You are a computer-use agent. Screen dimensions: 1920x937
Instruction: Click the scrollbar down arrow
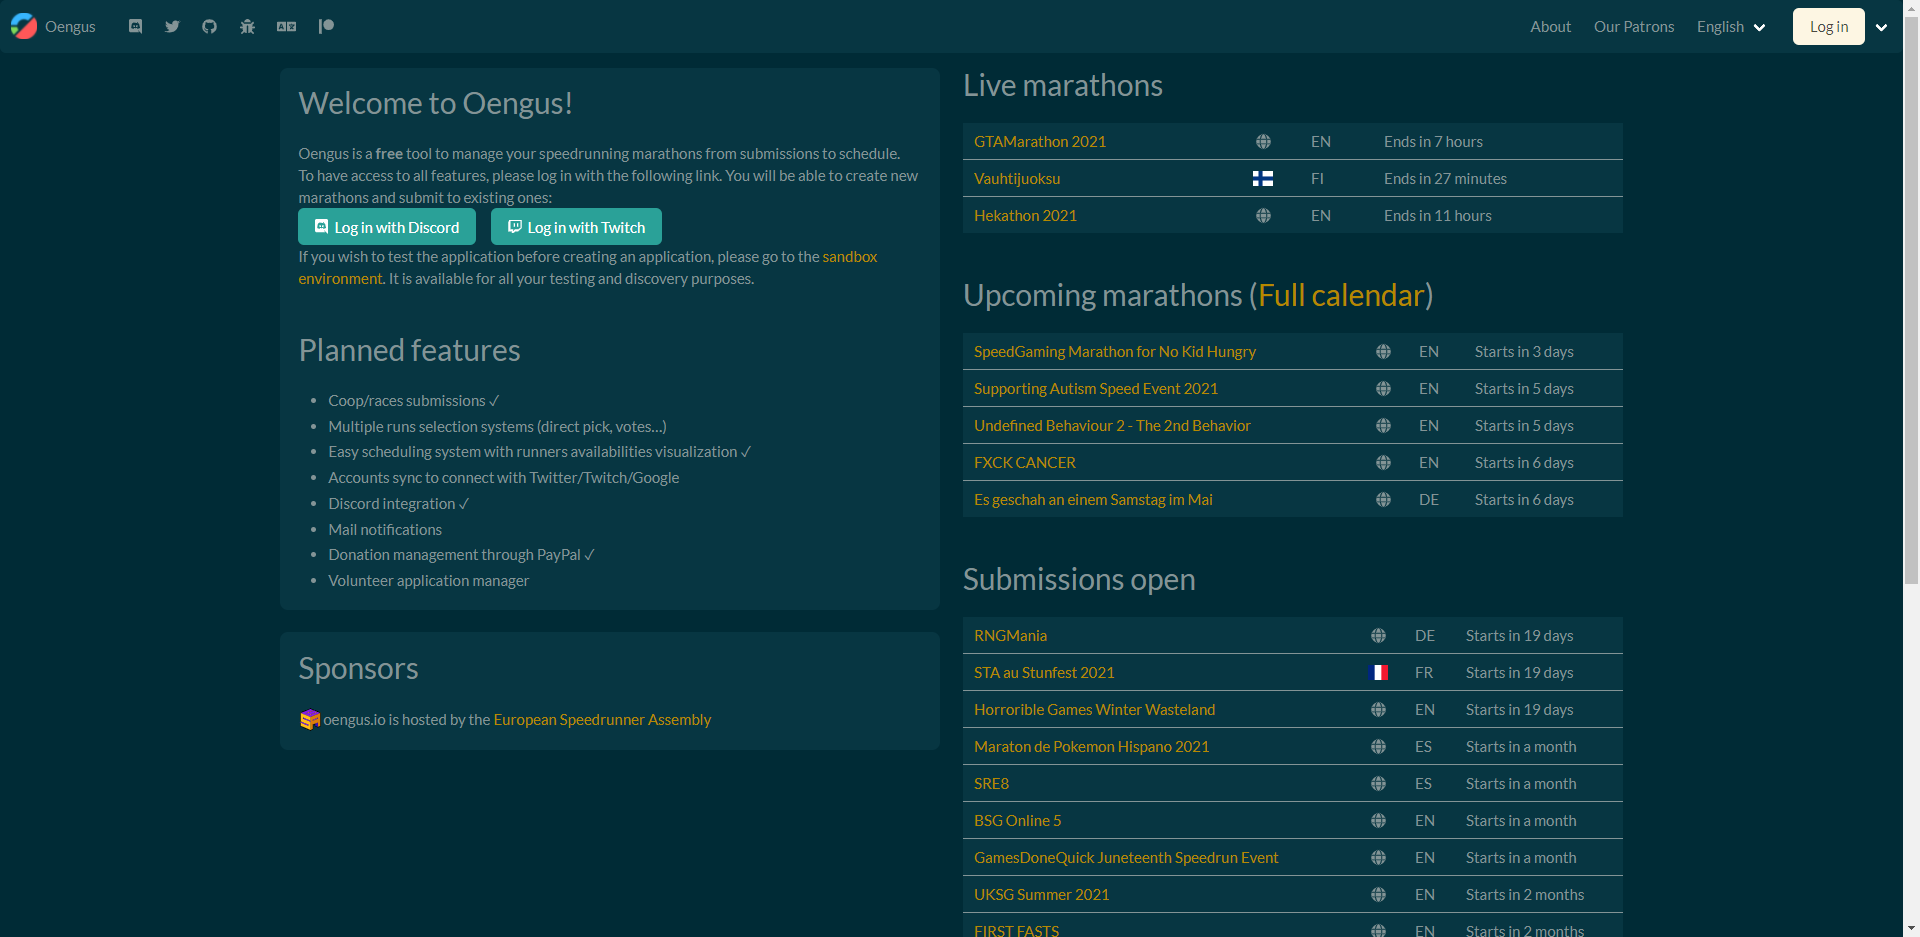(1911, 929)
